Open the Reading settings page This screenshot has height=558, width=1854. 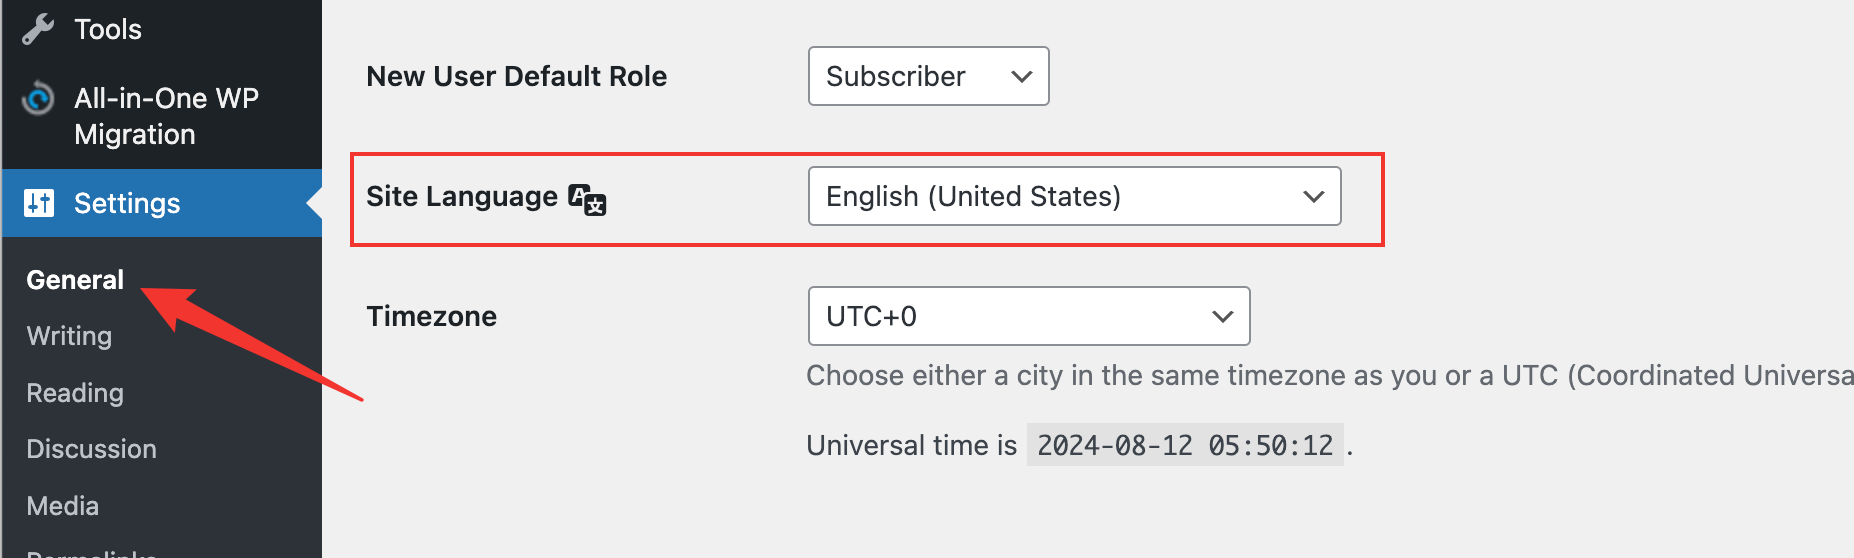point(75,393)
